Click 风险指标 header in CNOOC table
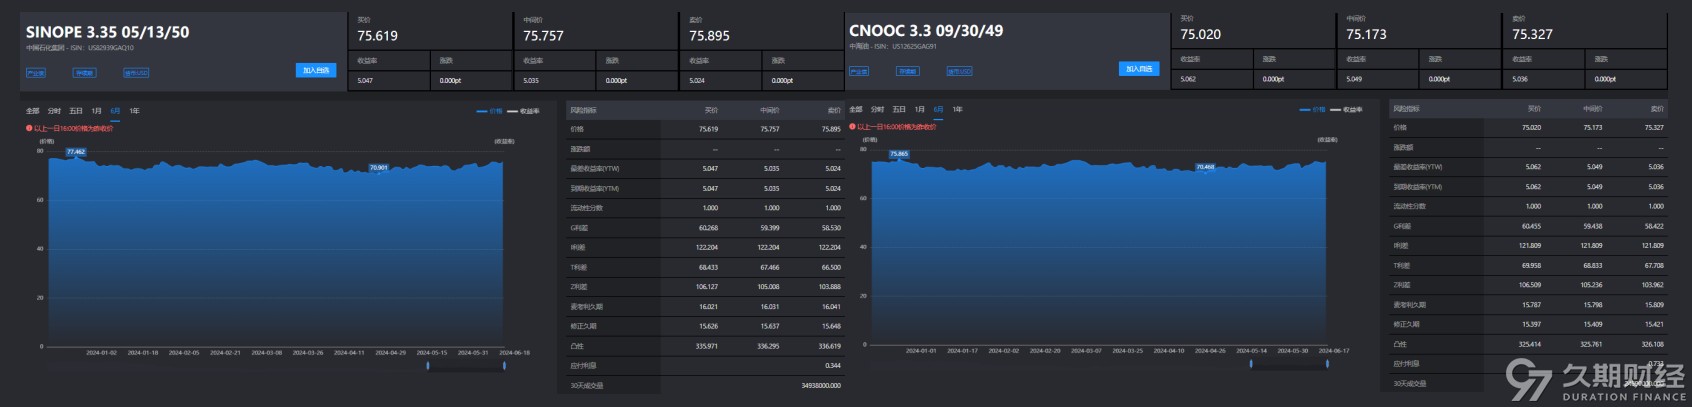1692x407 pixels. point(1406,108)
